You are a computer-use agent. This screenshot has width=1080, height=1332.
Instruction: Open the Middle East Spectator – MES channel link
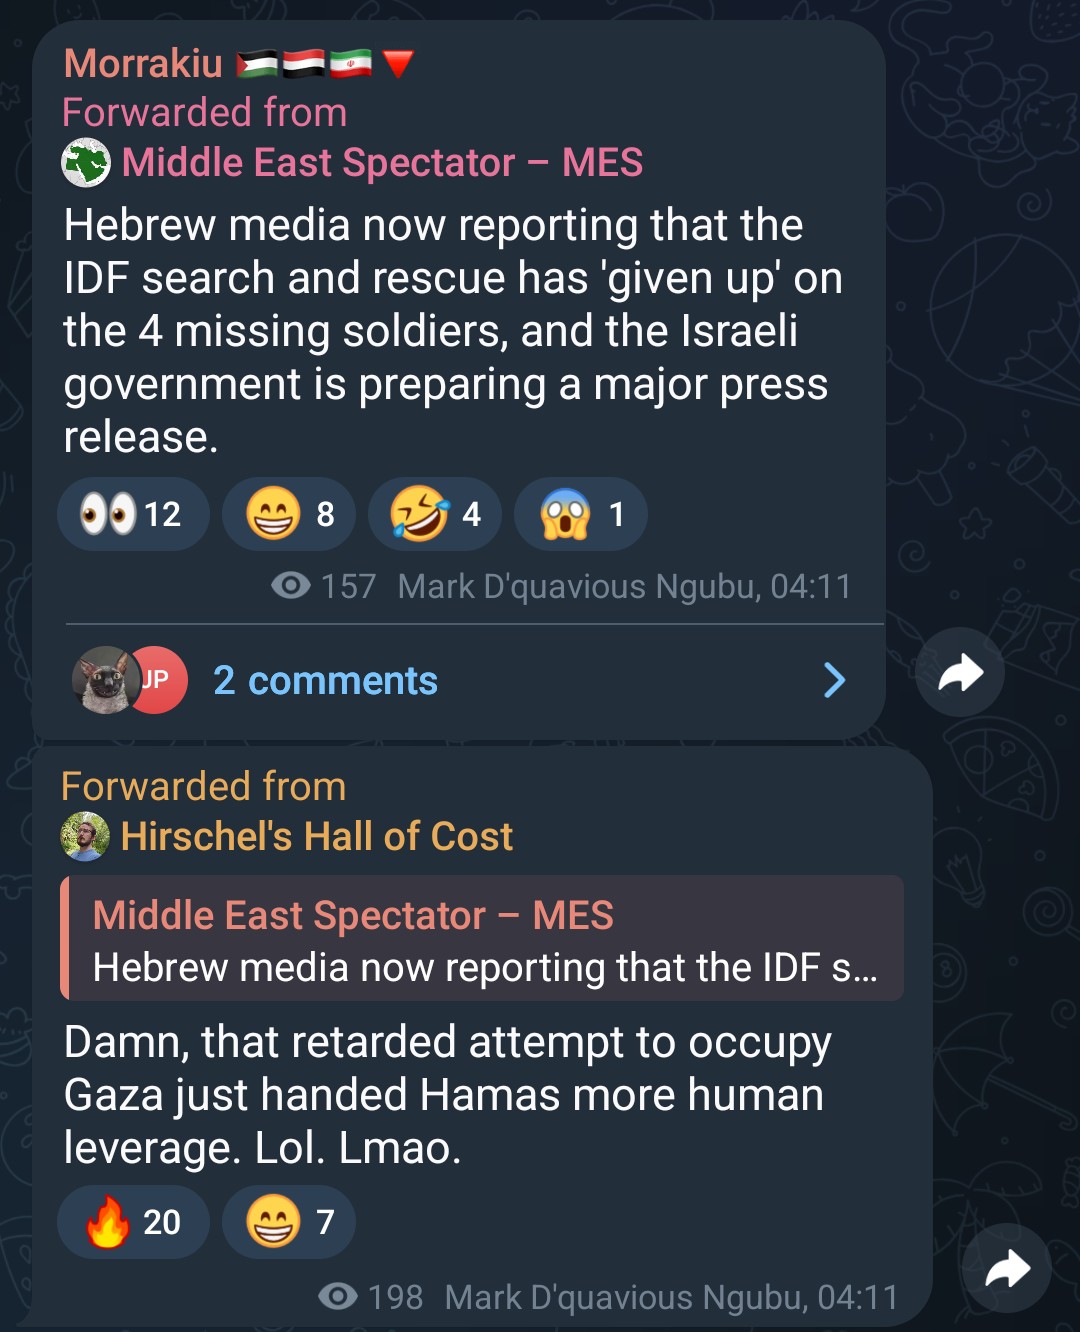coord(382,162)
